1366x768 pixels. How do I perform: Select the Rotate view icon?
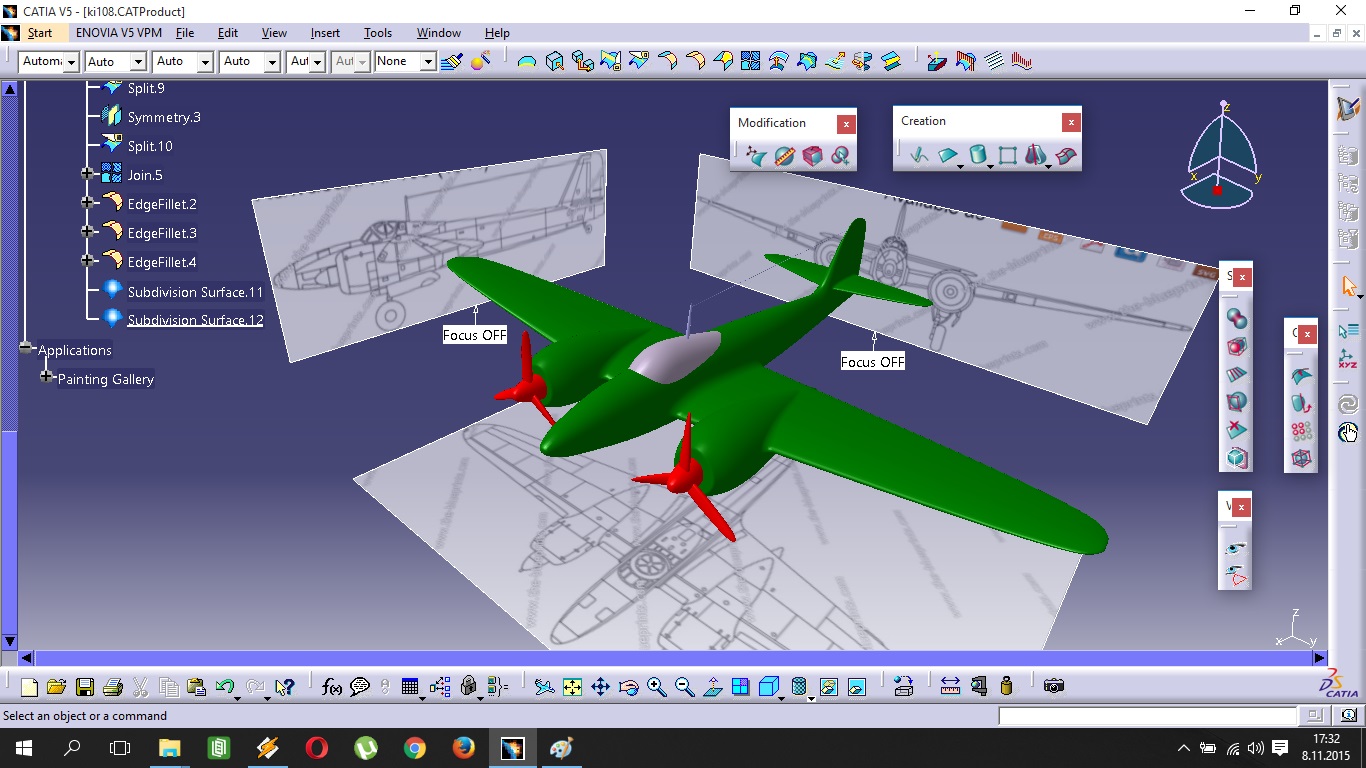tap(628, 687)
